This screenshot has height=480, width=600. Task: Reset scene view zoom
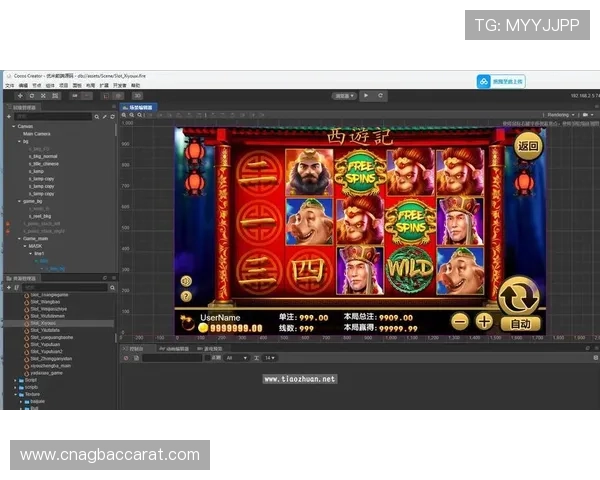(140, 115)
